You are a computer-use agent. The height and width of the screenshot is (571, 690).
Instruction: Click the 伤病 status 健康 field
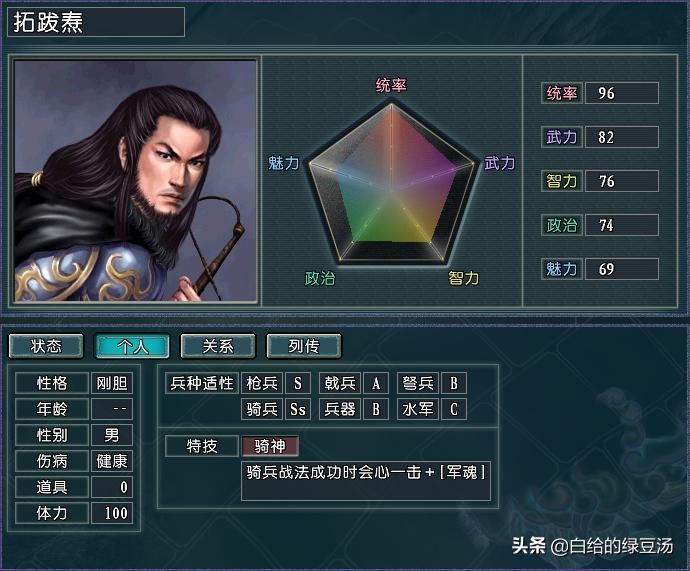(x=112, y=461)
